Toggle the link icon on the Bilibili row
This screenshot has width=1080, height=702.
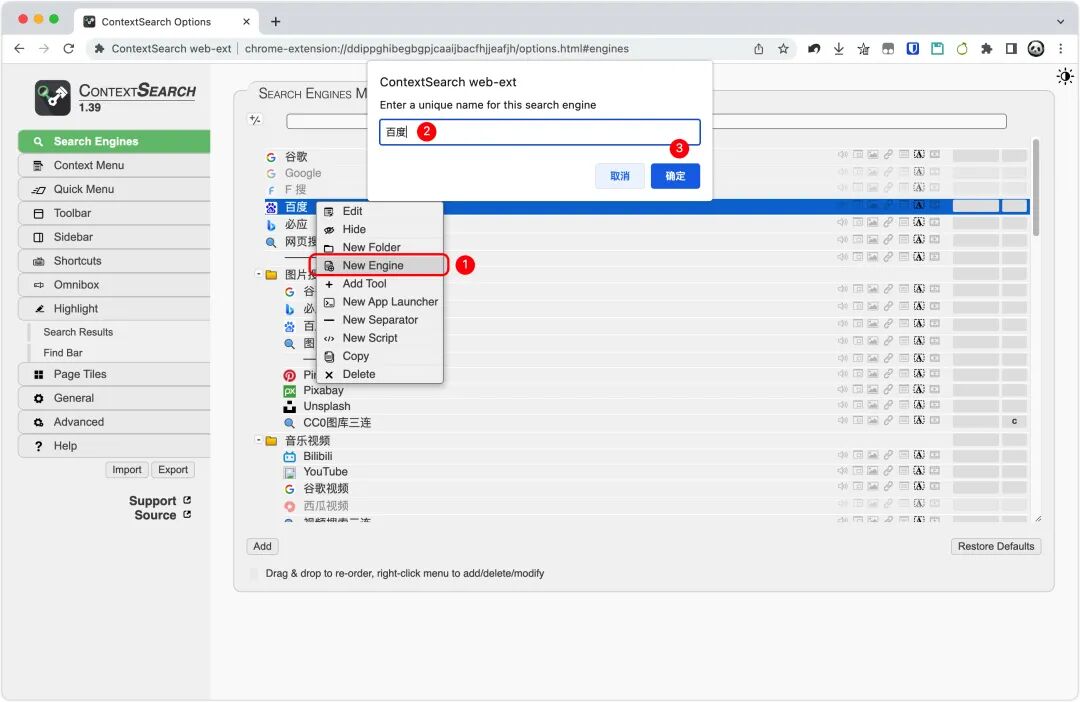tap(889, 455)
